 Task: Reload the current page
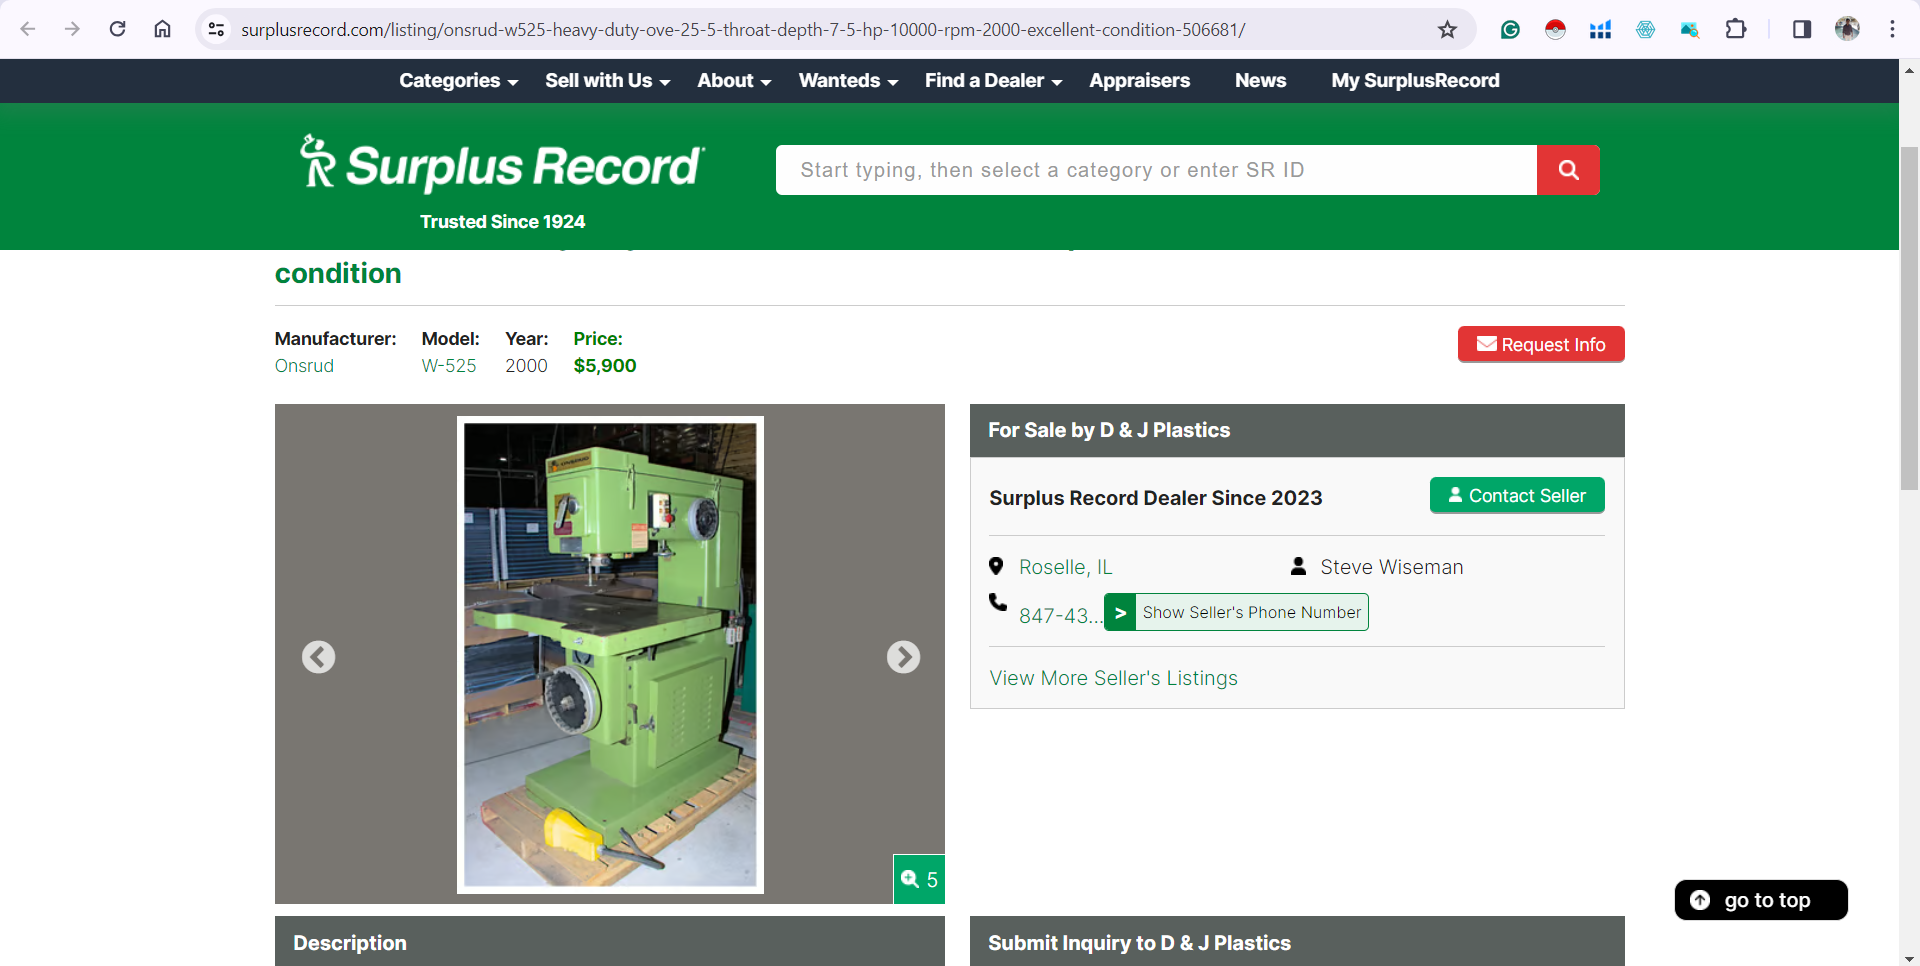coord(117,29)
